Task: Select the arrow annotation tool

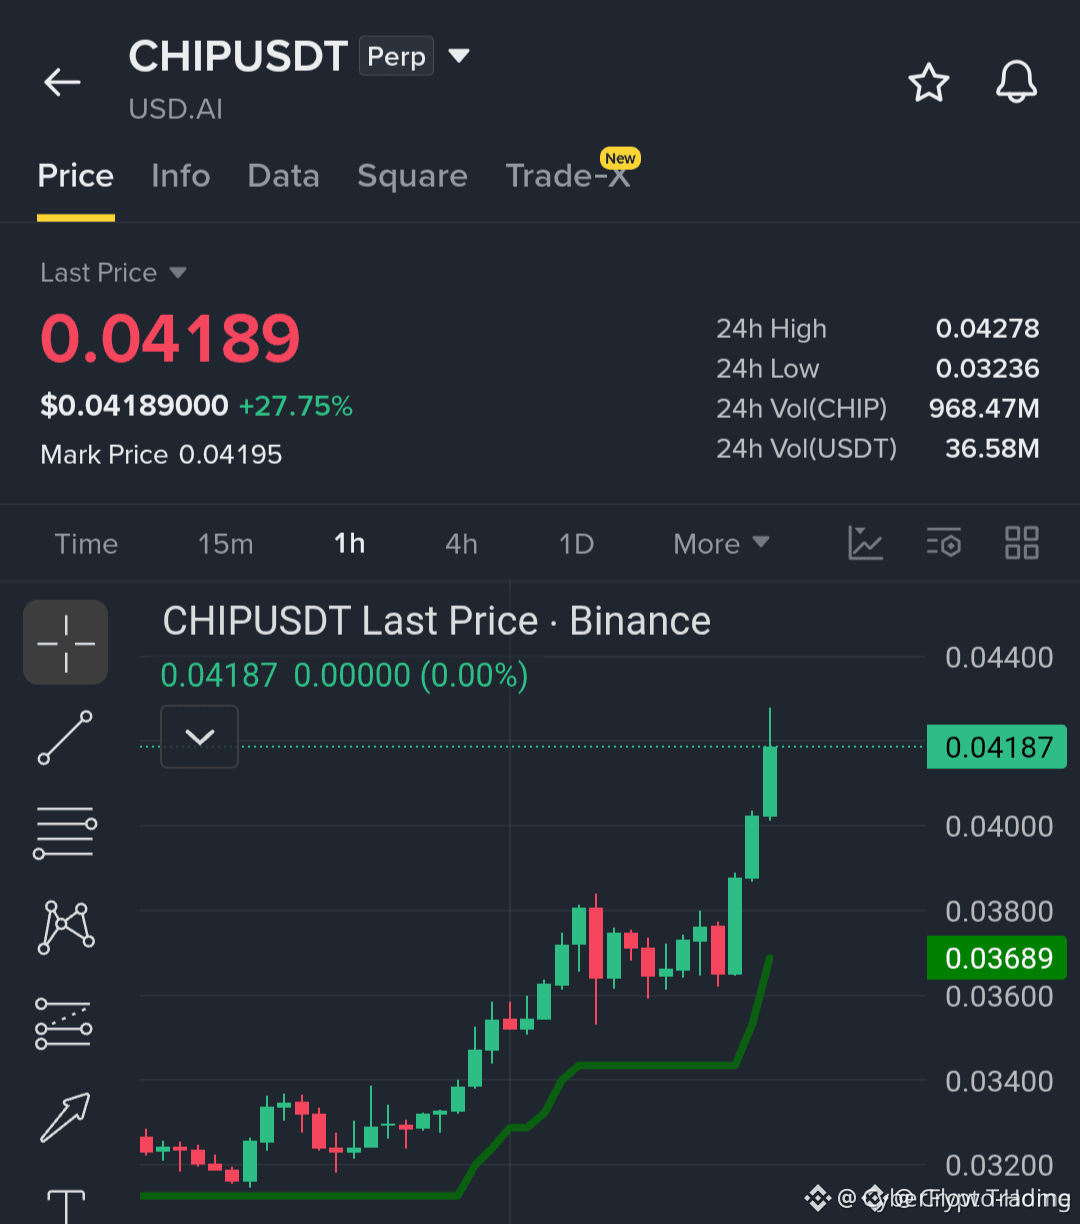Action: pyautogui.click(x=66, y=1117)
